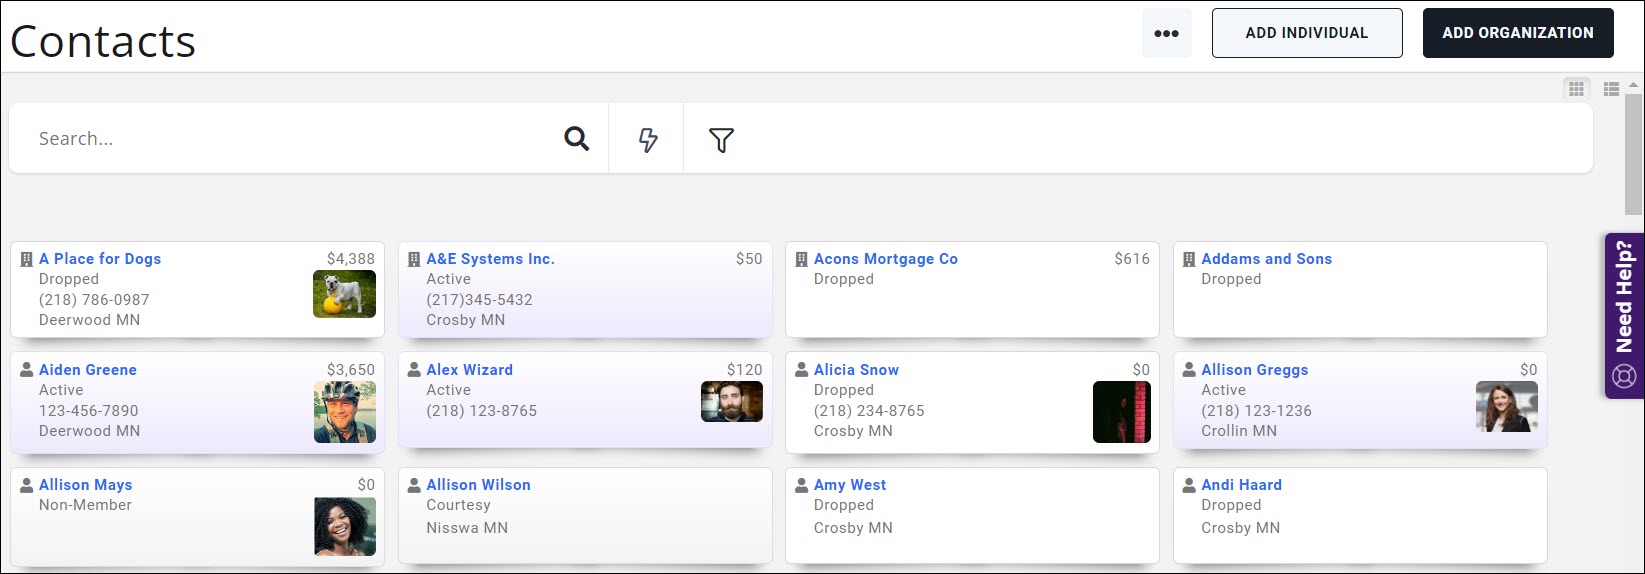
Task: Click the vertical scrollbar thumb
Action: click(x=1634, y=155)
